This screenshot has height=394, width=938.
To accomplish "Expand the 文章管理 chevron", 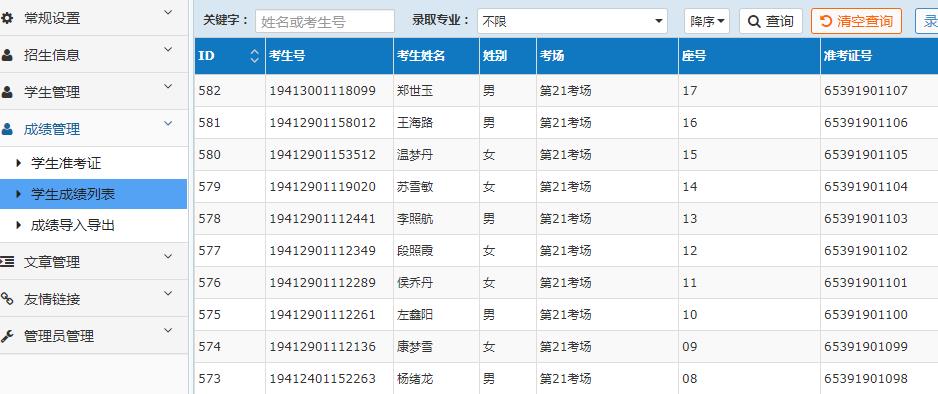I will (168, 256).
